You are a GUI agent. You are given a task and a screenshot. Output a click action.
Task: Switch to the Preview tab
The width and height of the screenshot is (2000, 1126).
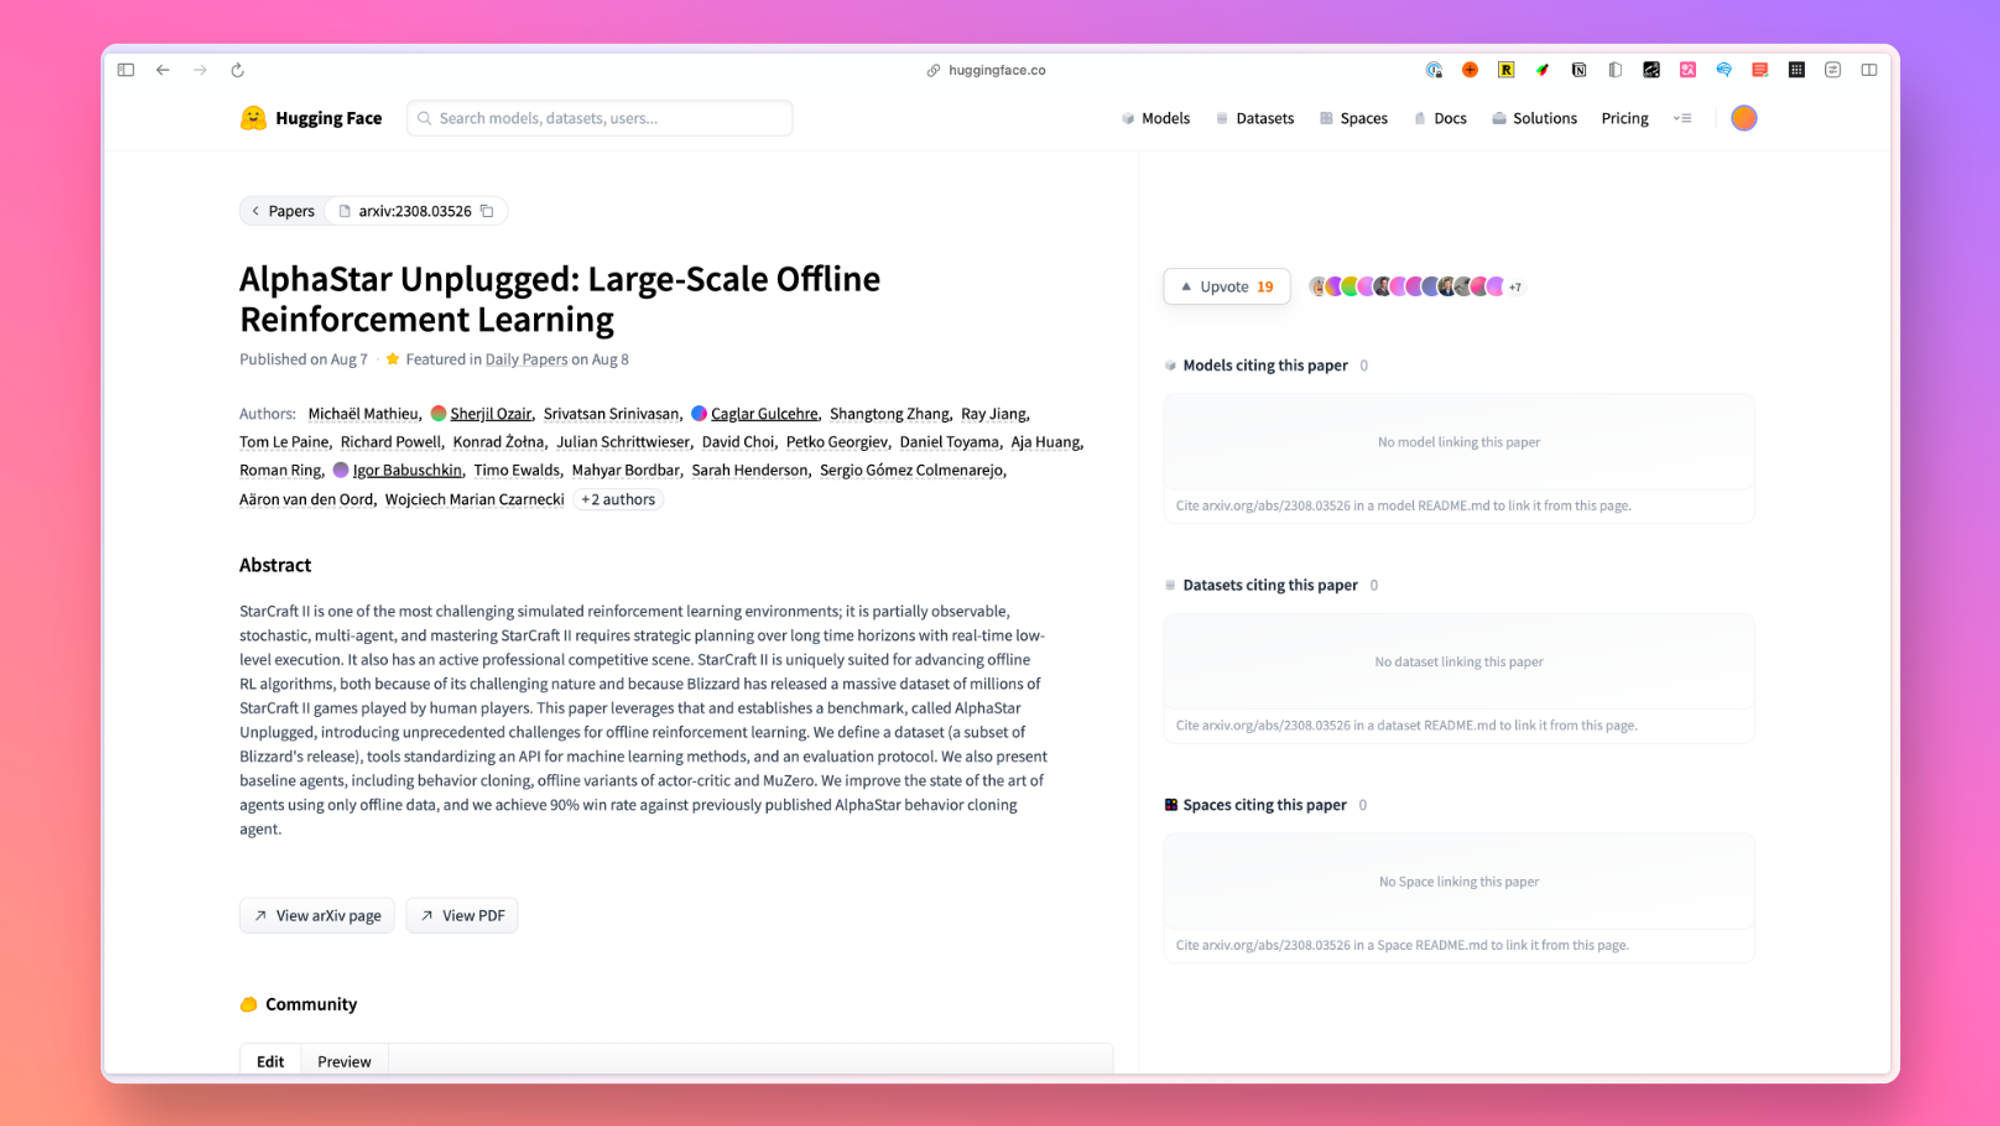click(x=344, y=1061)
